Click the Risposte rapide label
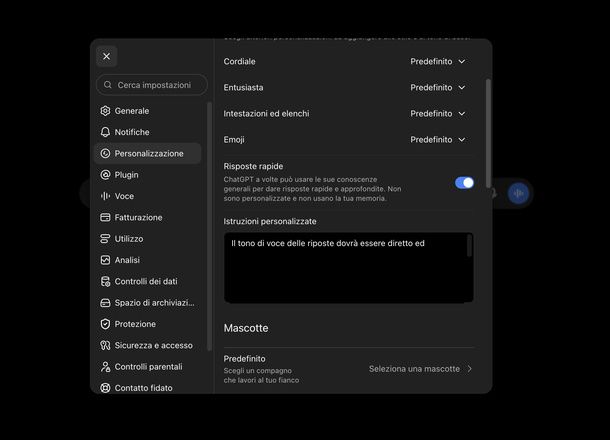The image size is (610, 440). 253,166
